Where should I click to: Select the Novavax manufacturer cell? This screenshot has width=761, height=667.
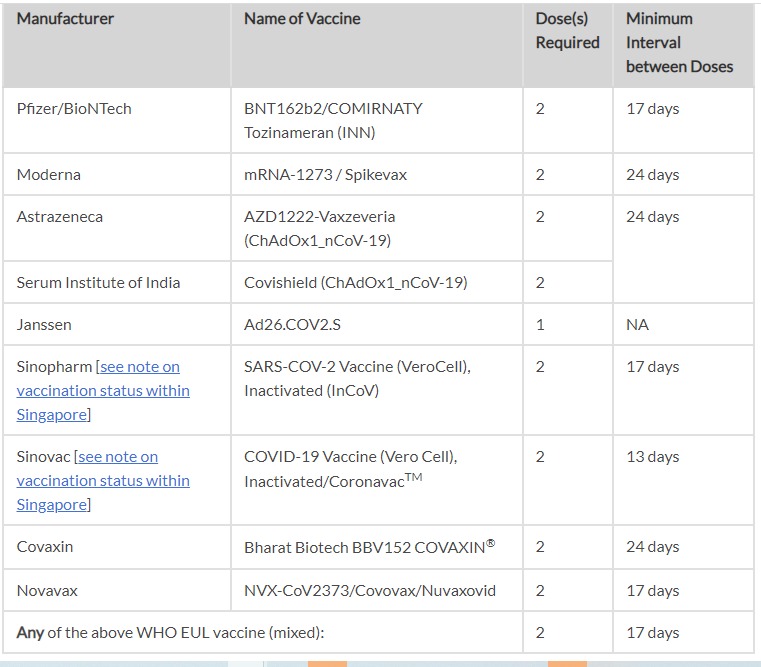pyautogui.click(x=48, y=591)
